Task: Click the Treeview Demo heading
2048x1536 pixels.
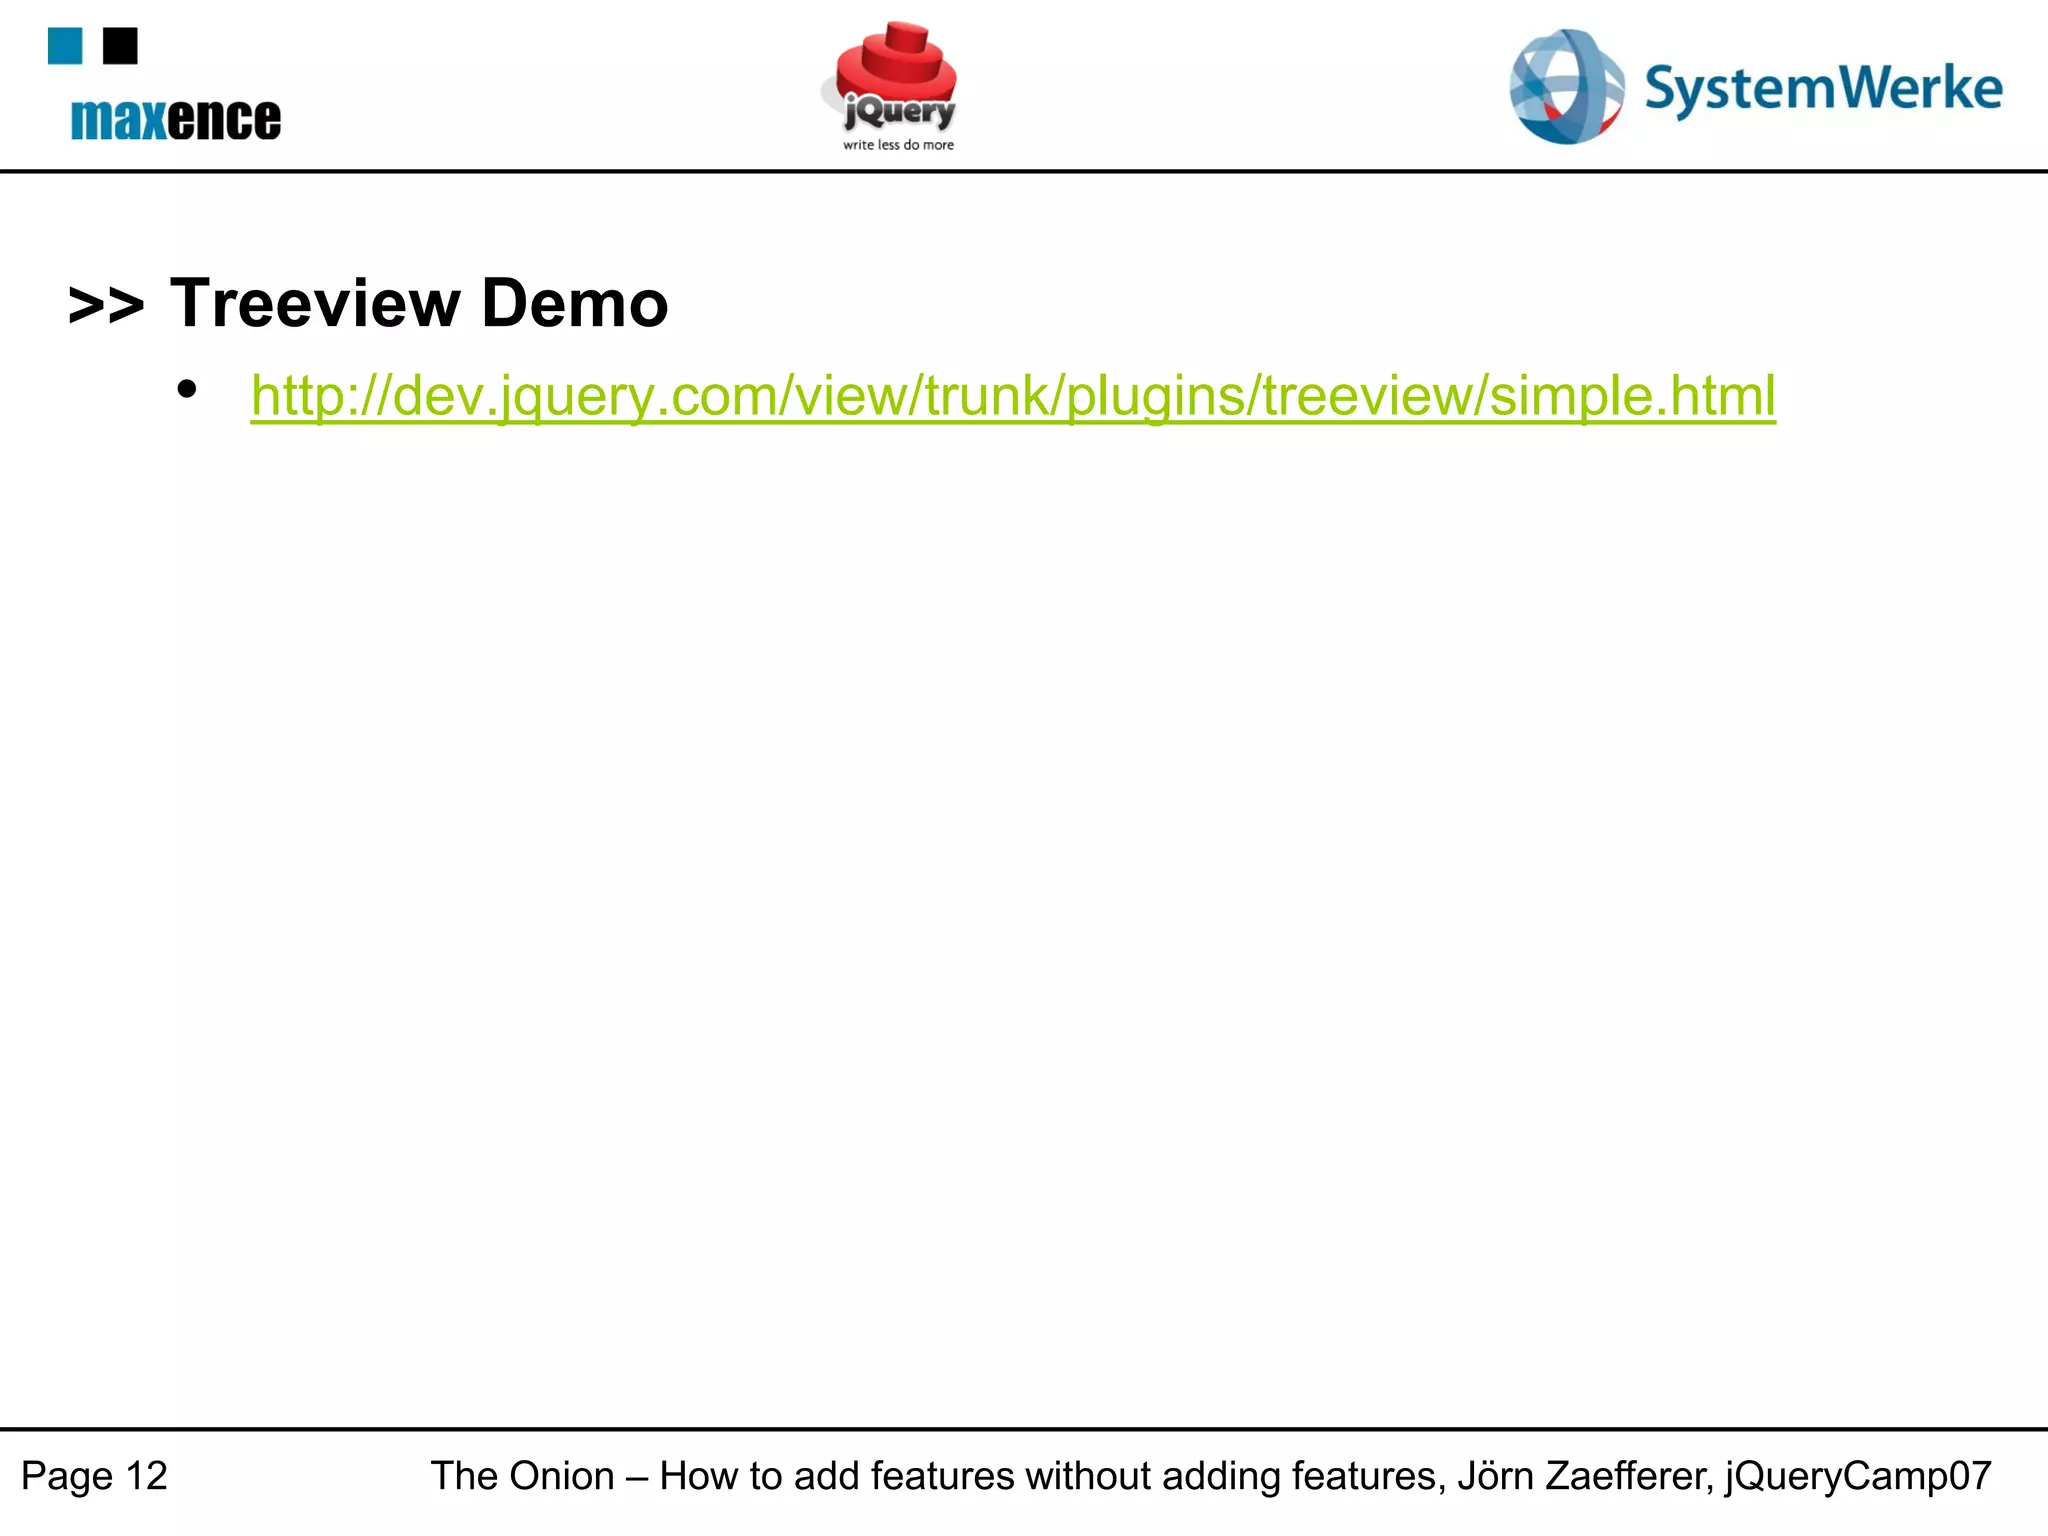Action: [x=419, y=303]
